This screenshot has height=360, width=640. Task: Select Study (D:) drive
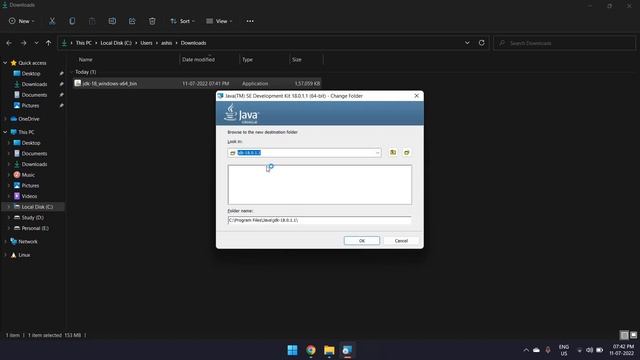coord(32,218)
